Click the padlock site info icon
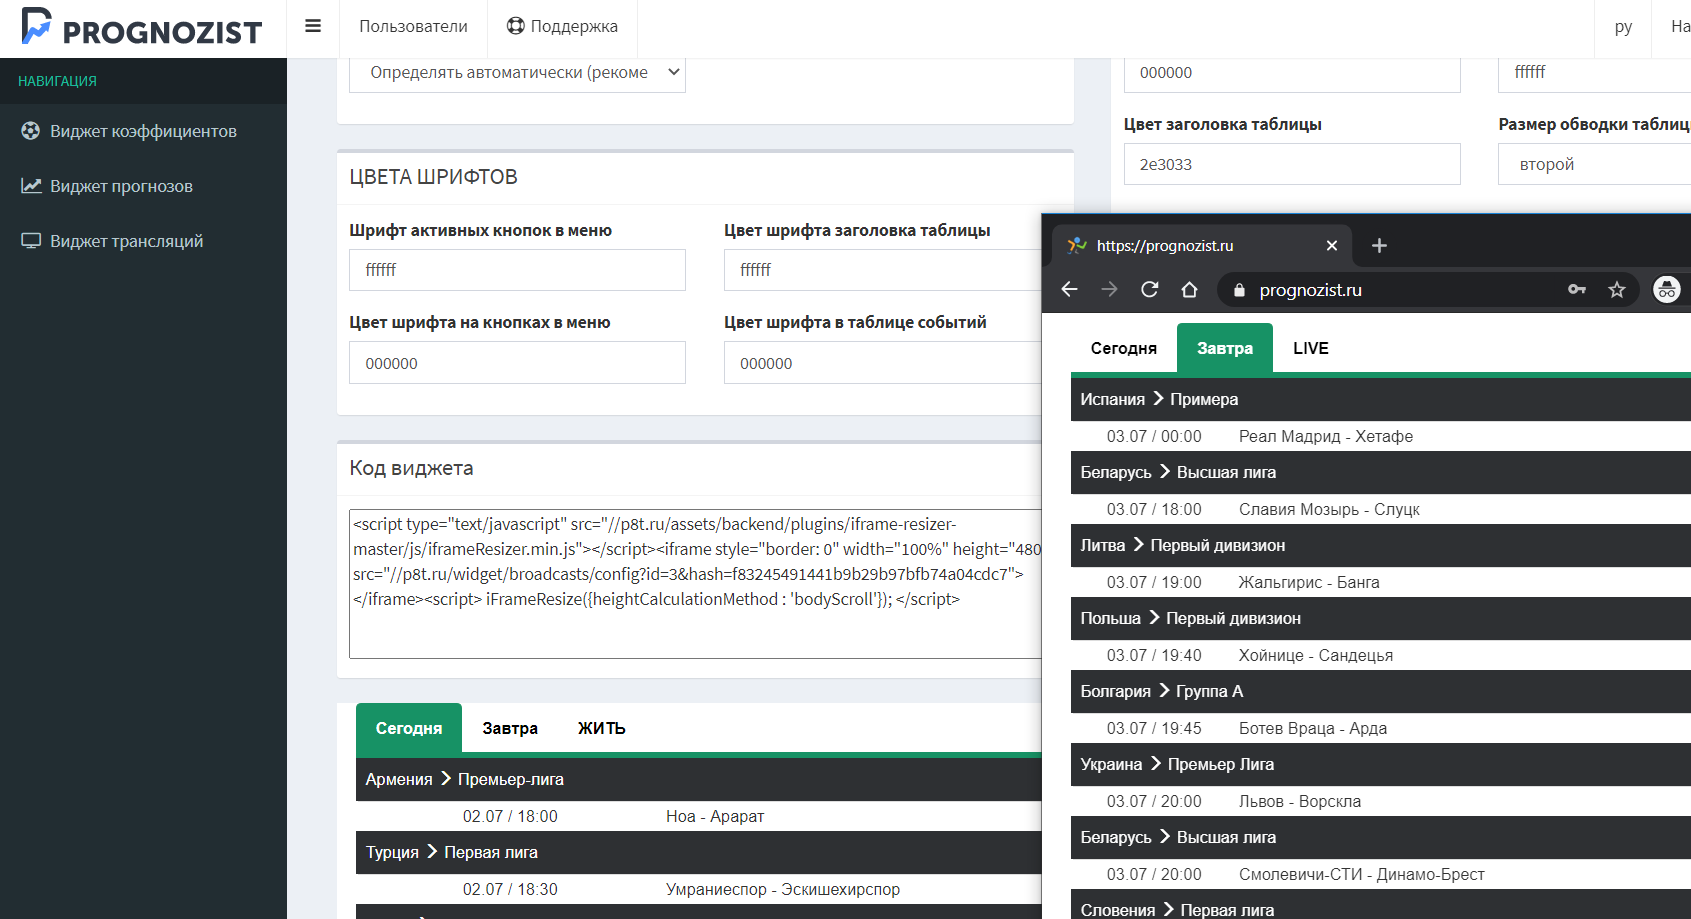This screenshot has width=1691, height=919. coord(1239,290)
